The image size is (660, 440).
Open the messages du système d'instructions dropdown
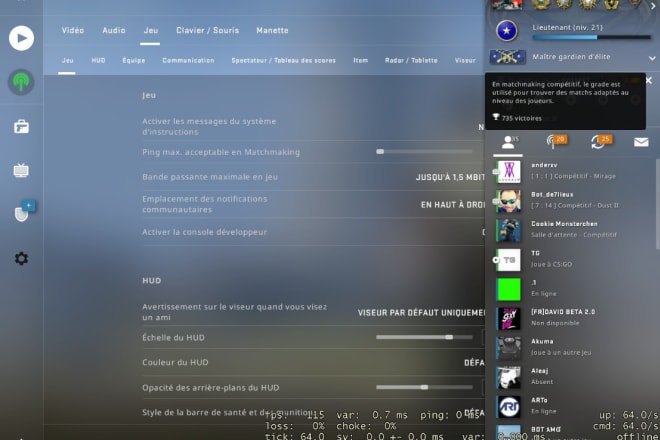coord(481,127)
